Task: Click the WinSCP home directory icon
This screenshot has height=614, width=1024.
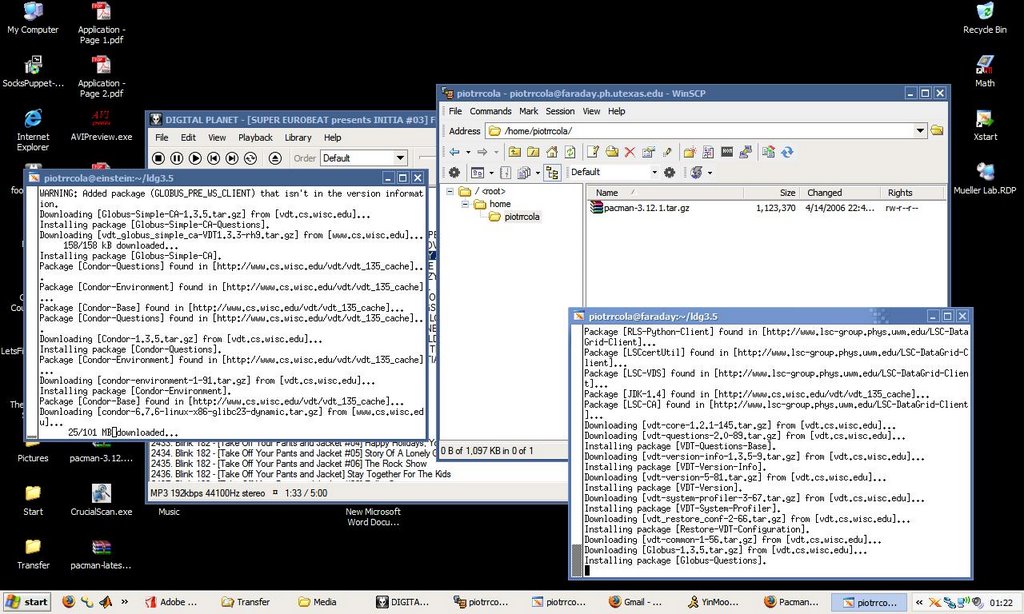Action: pos(552,152)
